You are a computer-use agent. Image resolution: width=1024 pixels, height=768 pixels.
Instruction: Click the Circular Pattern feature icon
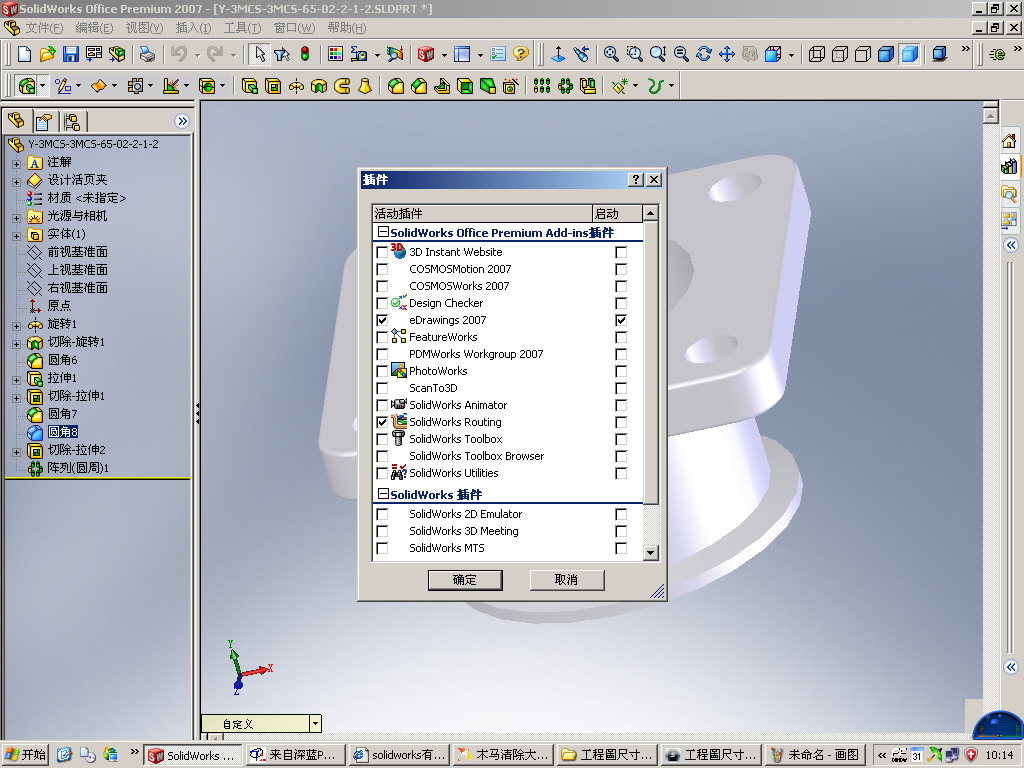(x=565, y=86)
